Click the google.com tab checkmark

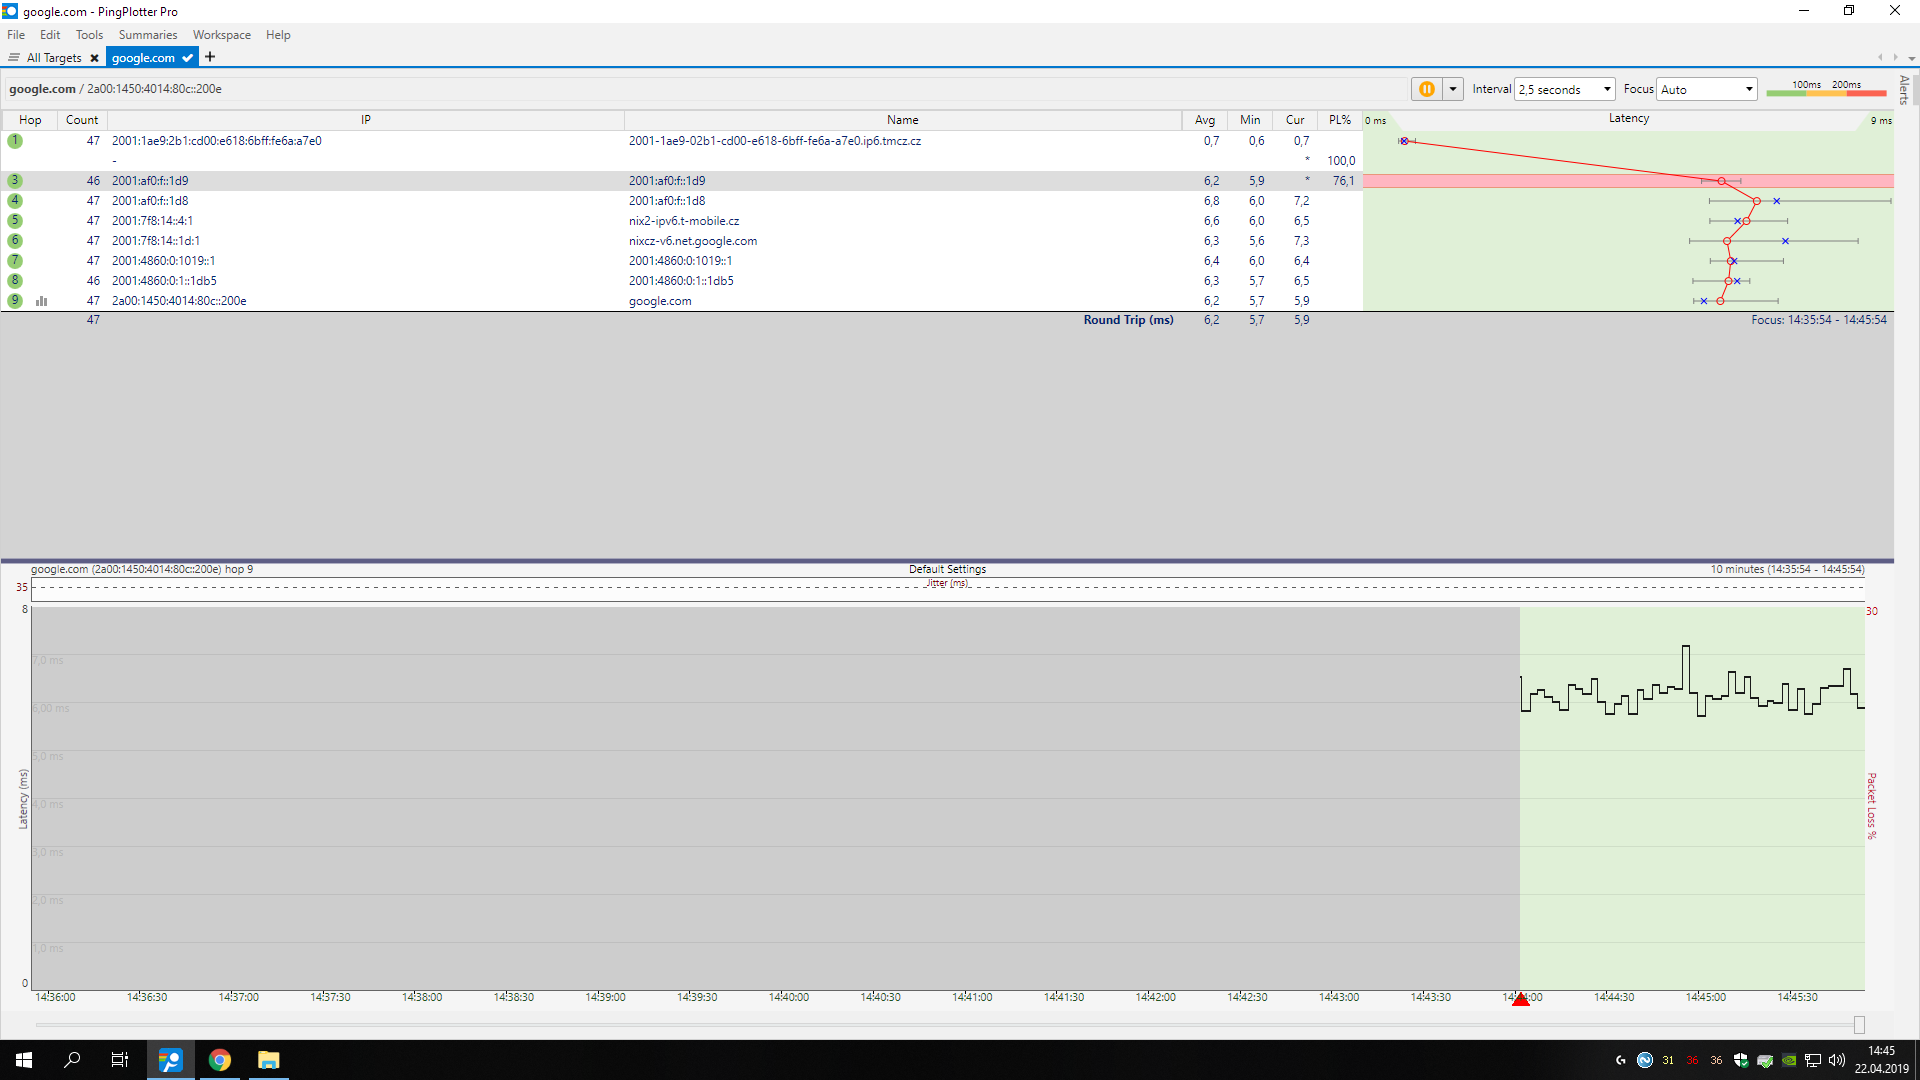coord(187,58)
